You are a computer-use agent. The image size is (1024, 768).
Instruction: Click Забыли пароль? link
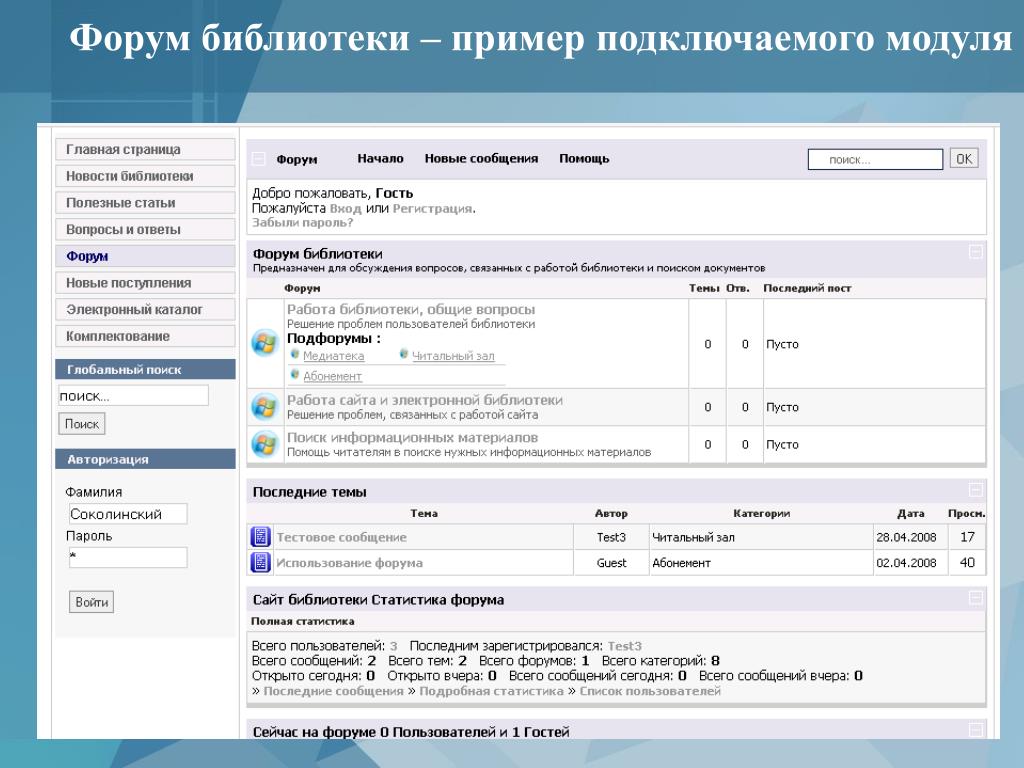point(302,223)
